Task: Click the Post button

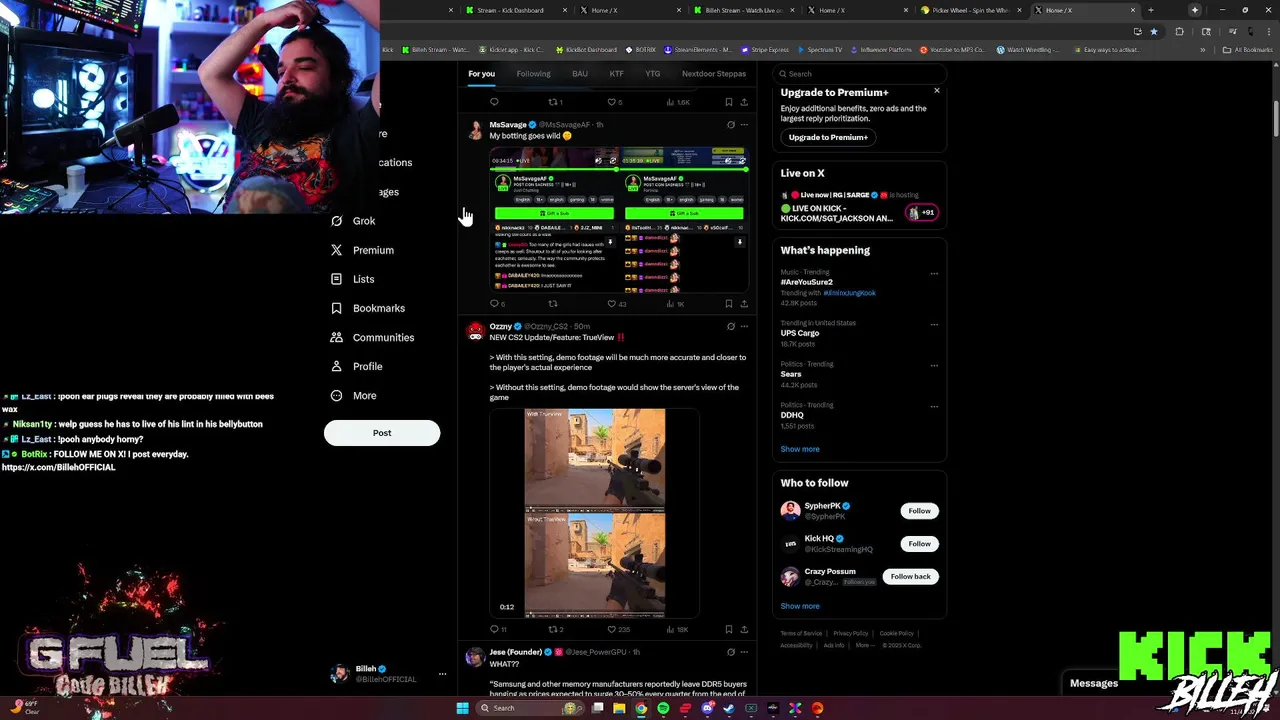Action: pos(382,433)
